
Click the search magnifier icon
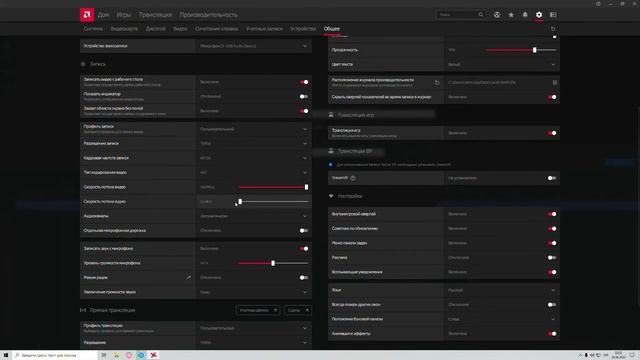481,15
